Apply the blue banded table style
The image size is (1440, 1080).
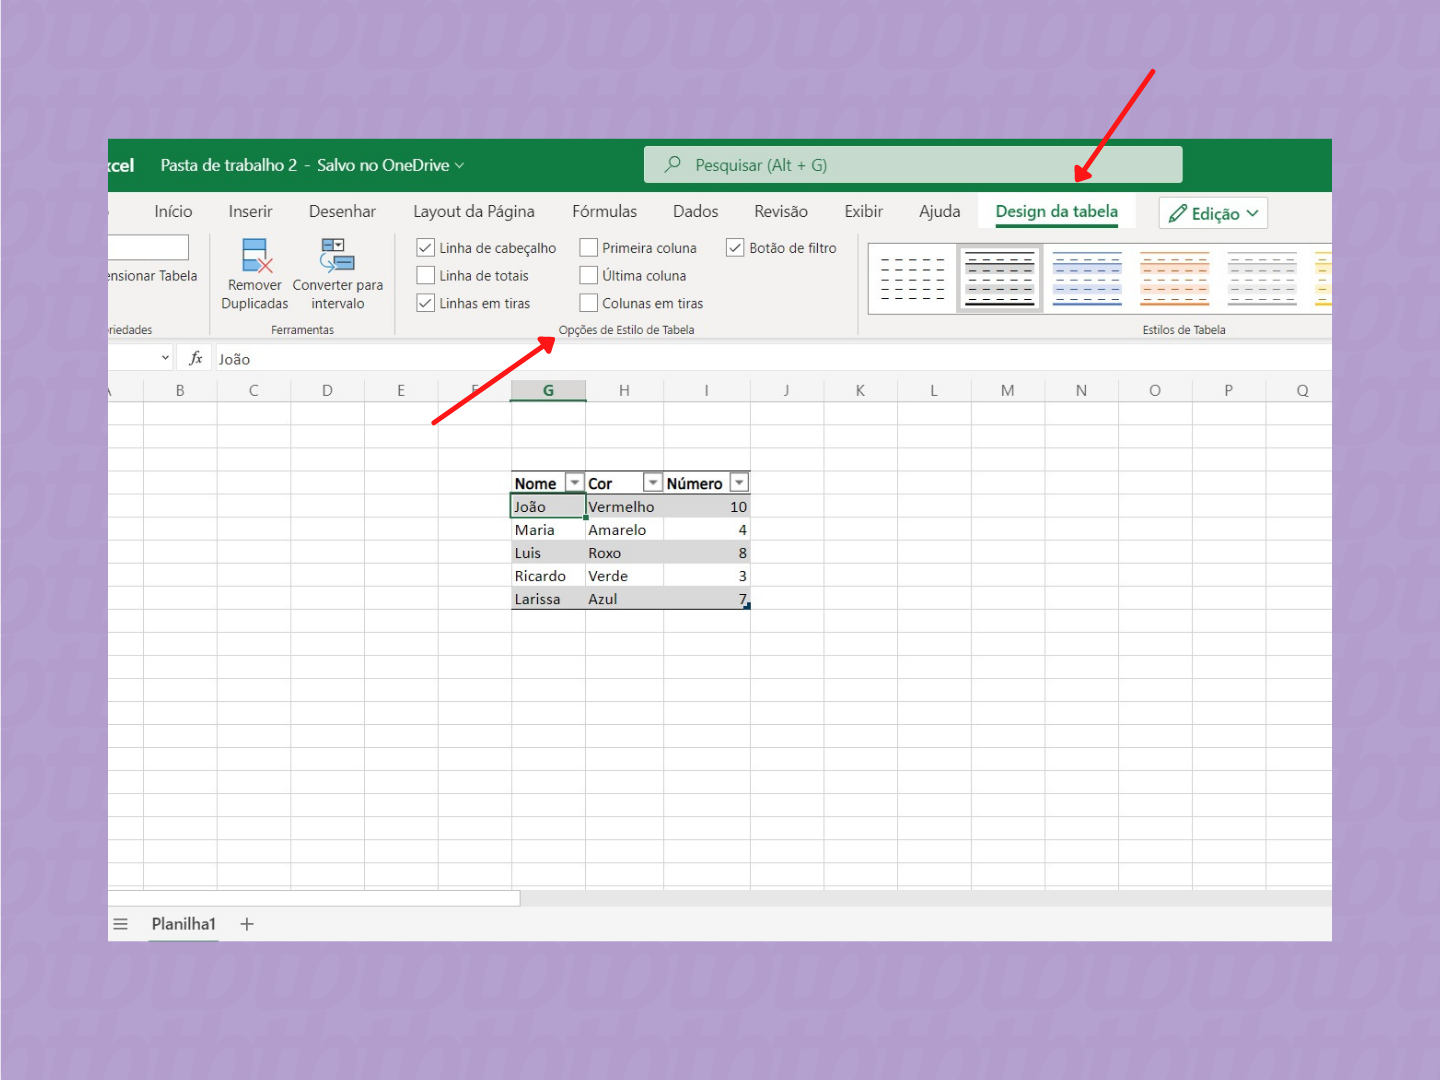[x=1087, y=279]
